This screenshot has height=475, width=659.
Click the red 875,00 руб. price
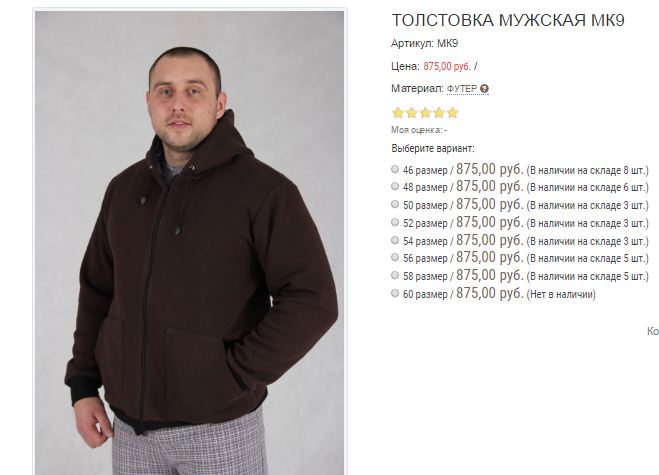click(x=447, y=66)
